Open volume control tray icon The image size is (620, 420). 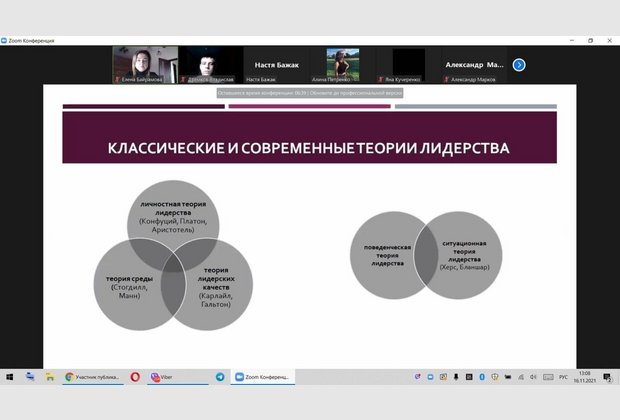[533, 377]
